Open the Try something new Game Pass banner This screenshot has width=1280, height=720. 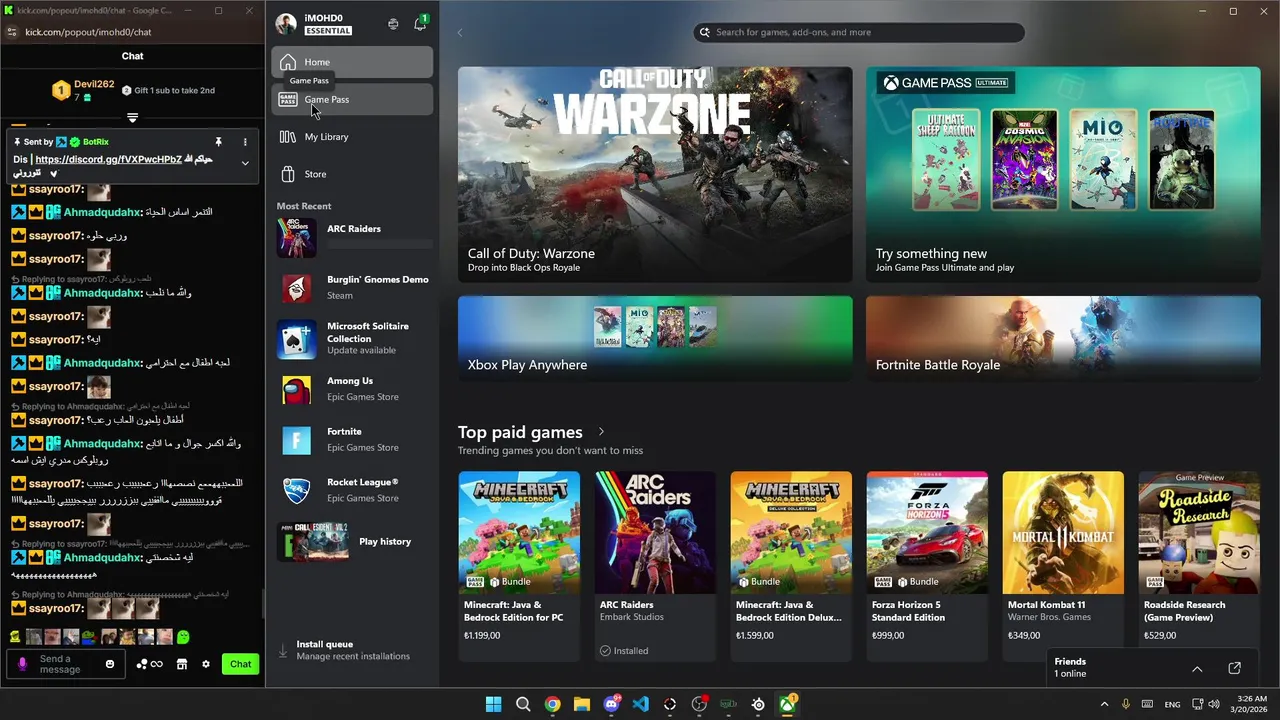(1063, 174)
